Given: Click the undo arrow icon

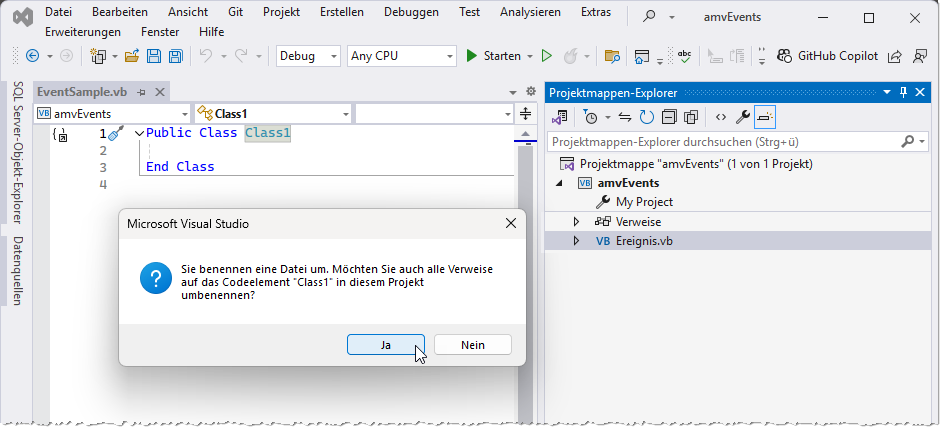Looking at the screenshot, I should (x=206, y=56).
